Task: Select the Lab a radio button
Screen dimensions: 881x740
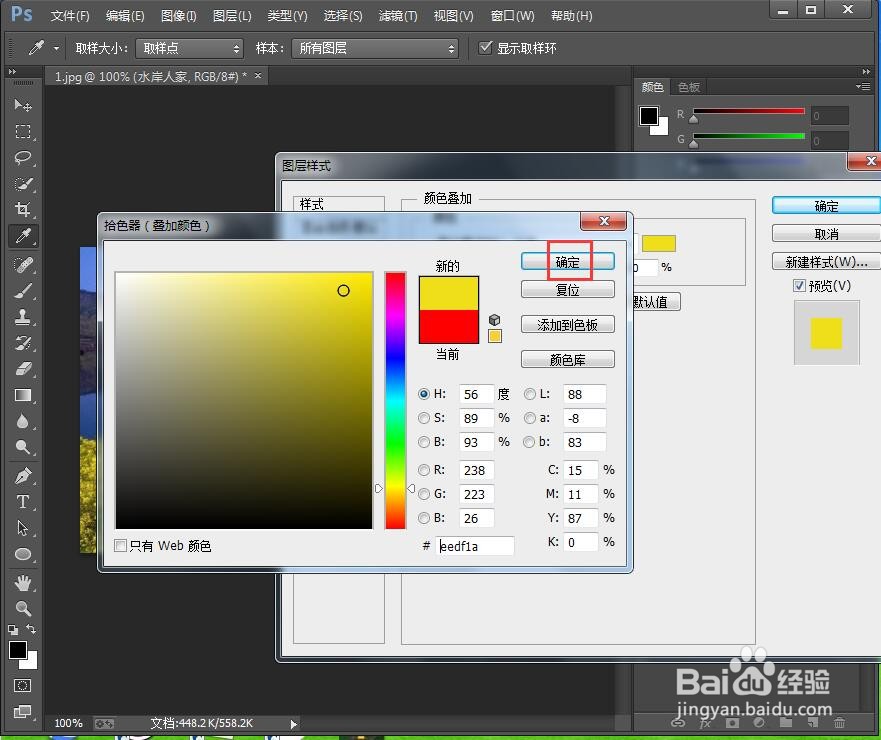Action: tap(529, 418)
